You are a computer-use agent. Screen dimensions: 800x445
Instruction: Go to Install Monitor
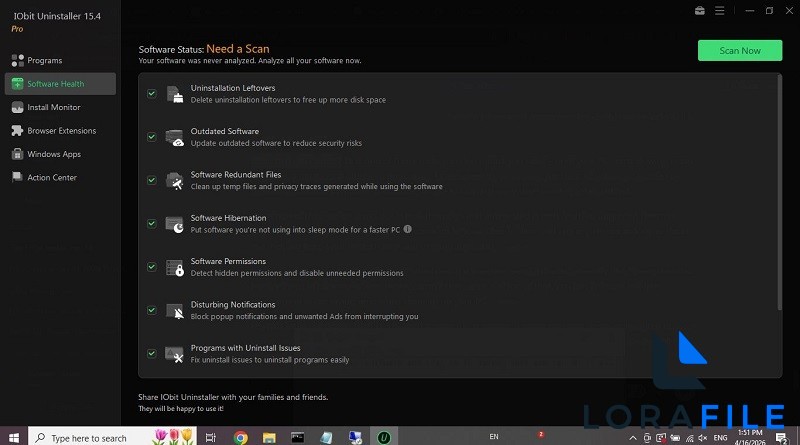pyautogui.click(x=60, y=108)
